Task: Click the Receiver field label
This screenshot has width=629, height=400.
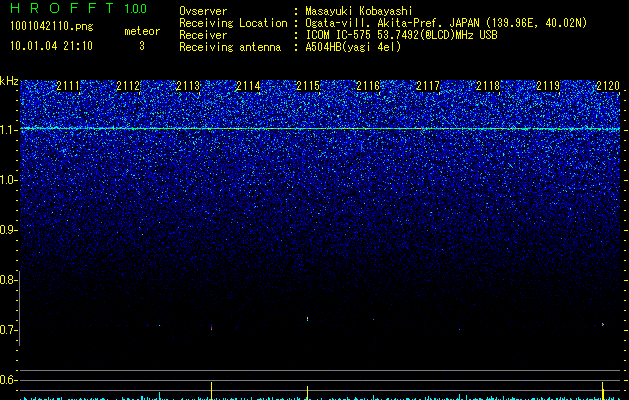Action: coord(203,35)
